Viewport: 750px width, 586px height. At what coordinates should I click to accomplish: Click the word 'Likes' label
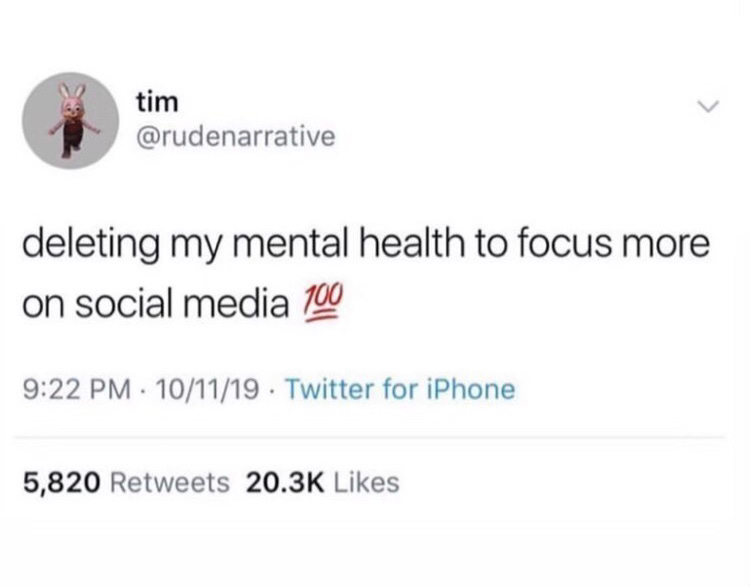(366, 483)
